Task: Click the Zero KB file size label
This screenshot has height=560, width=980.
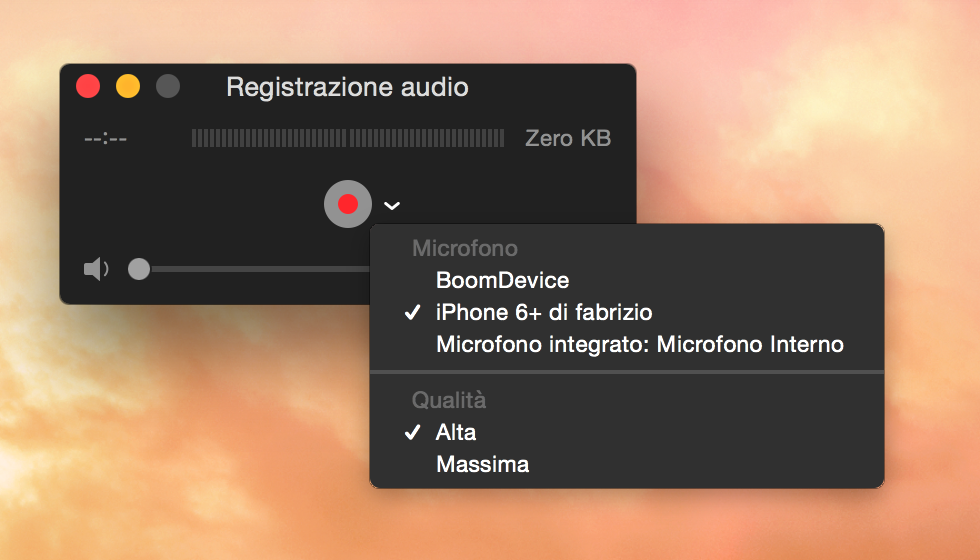Action: click(568, 139)
